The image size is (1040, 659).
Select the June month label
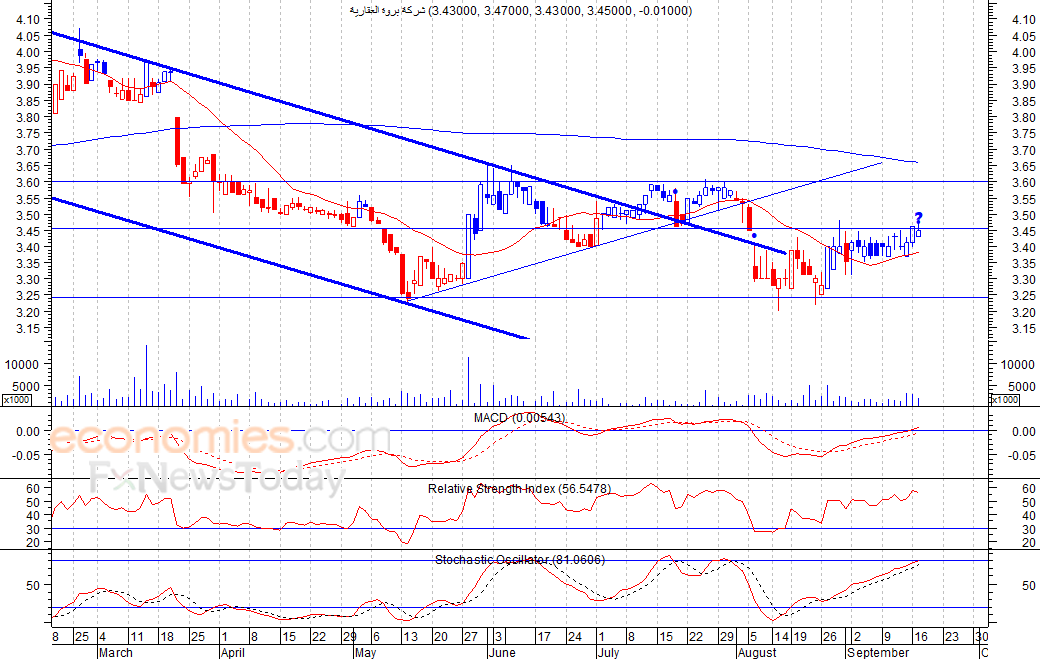[x=502, y=652]
